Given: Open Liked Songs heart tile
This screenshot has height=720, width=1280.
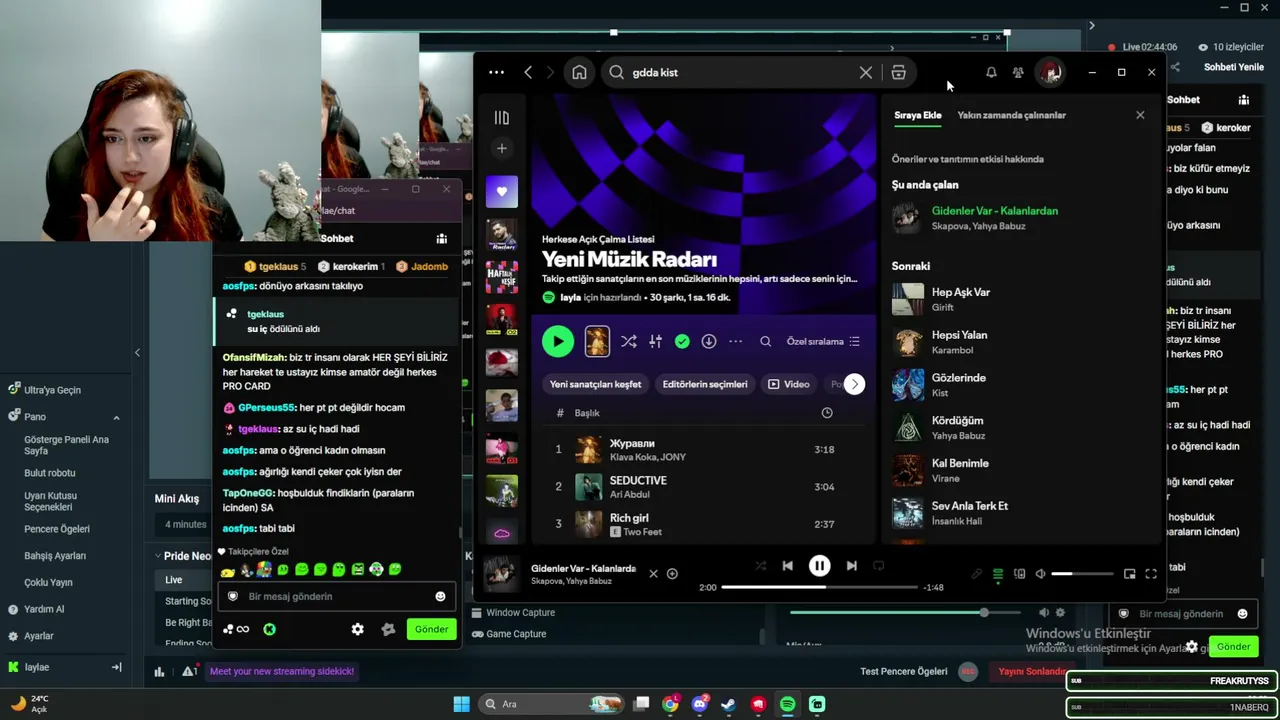Looking at the screenshot, I should (x=502, y=191).
